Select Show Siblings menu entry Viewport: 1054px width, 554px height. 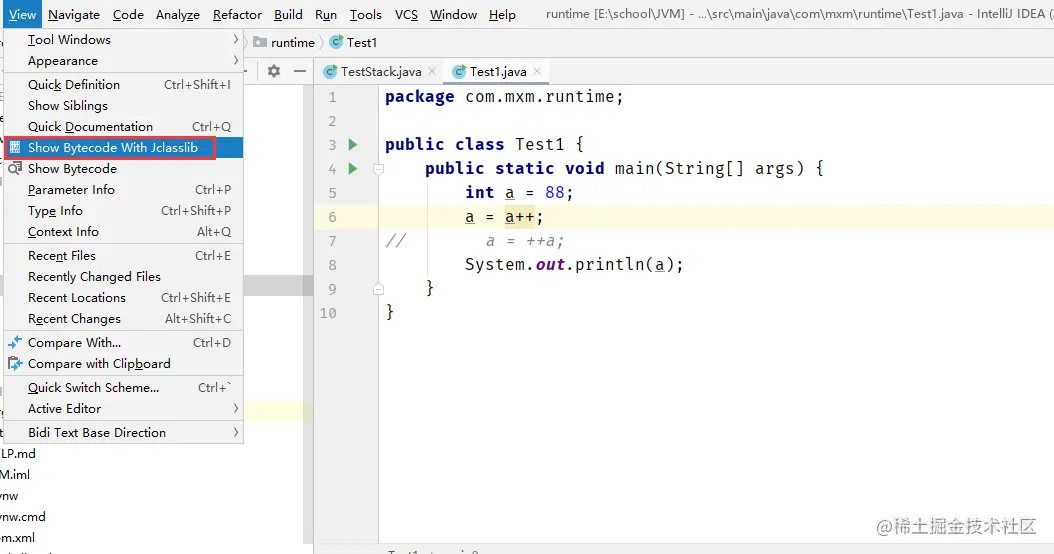point(124,106)
